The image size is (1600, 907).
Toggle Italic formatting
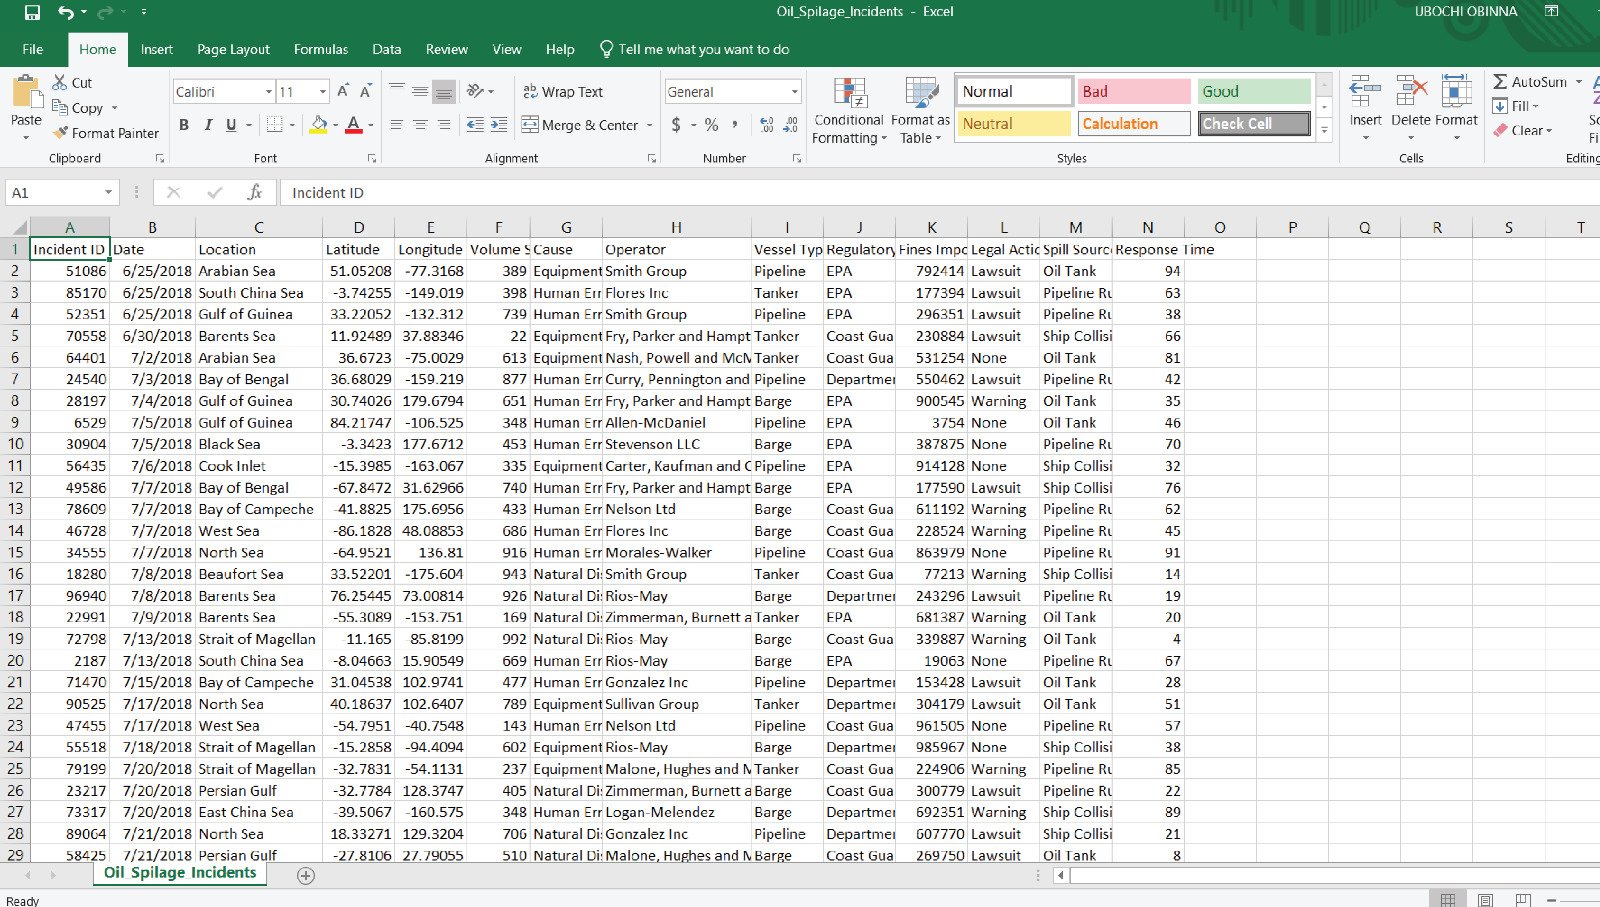[x=208, y=125]
